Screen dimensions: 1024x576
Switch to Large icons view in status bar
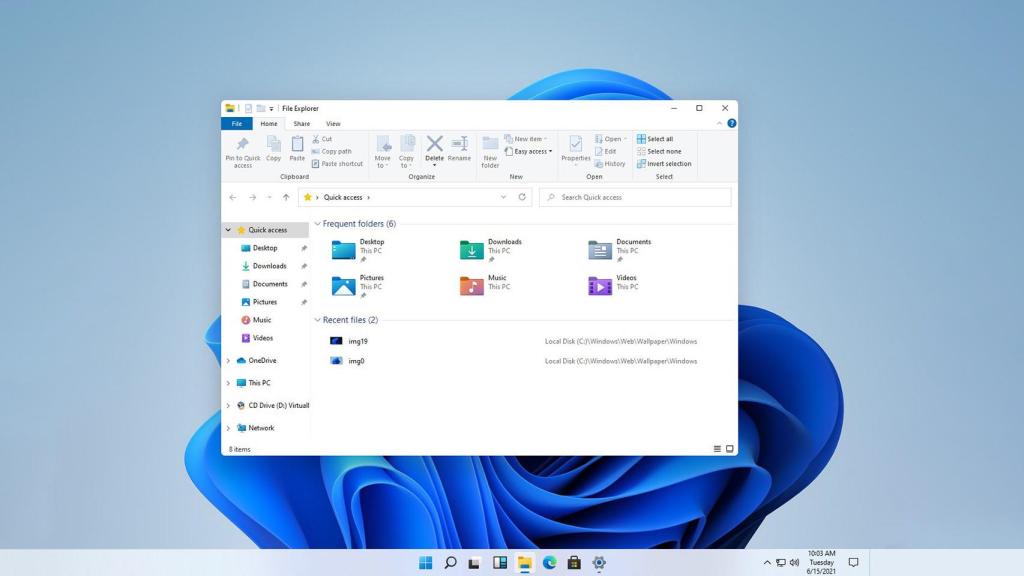coord(729,449)
